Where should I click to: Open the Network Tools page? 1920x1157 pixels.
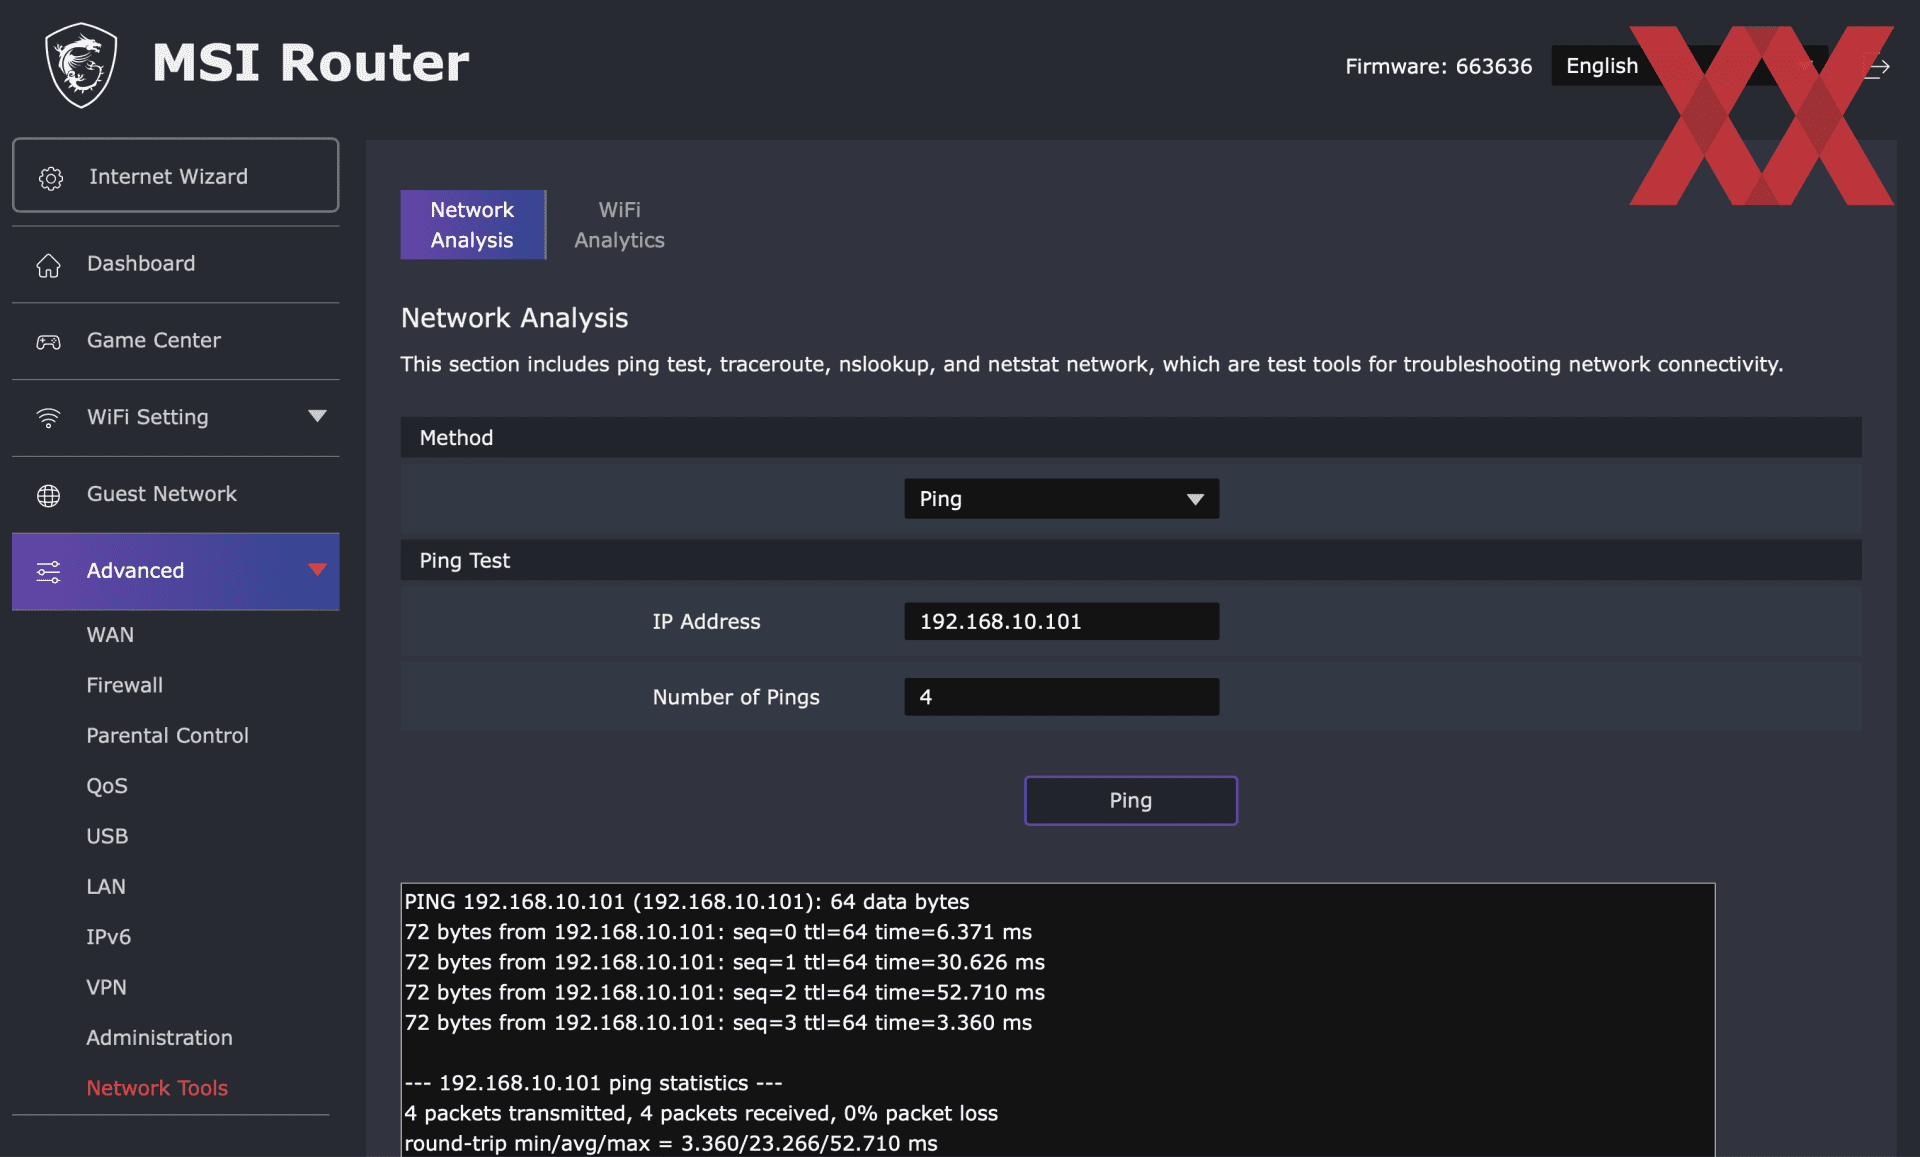pos(157,1088)
